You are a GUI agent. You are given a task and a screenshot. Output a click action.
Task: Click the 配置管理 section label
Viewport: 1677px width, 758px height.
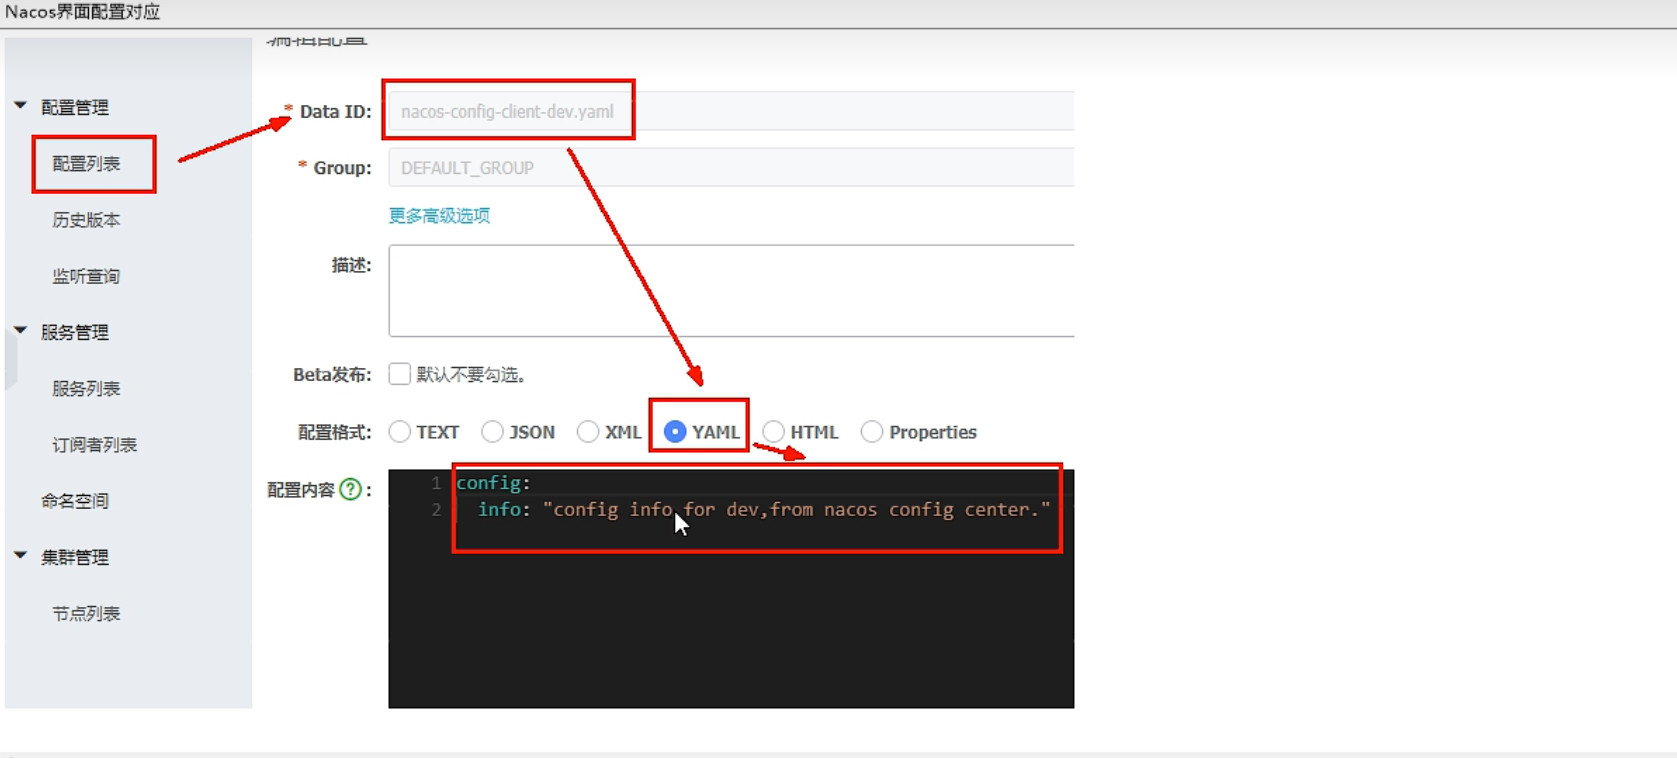(75, 107)
